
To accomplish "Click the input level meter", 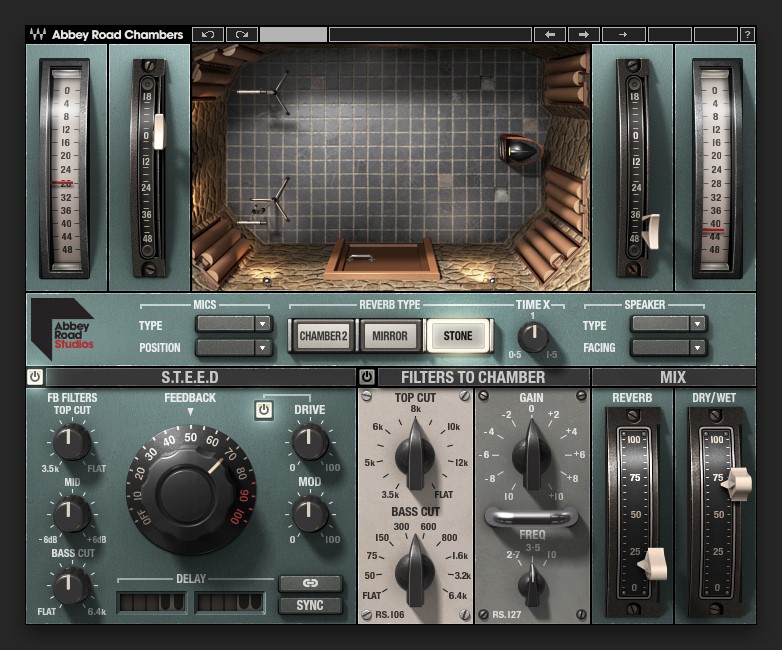I will point(65,168).
